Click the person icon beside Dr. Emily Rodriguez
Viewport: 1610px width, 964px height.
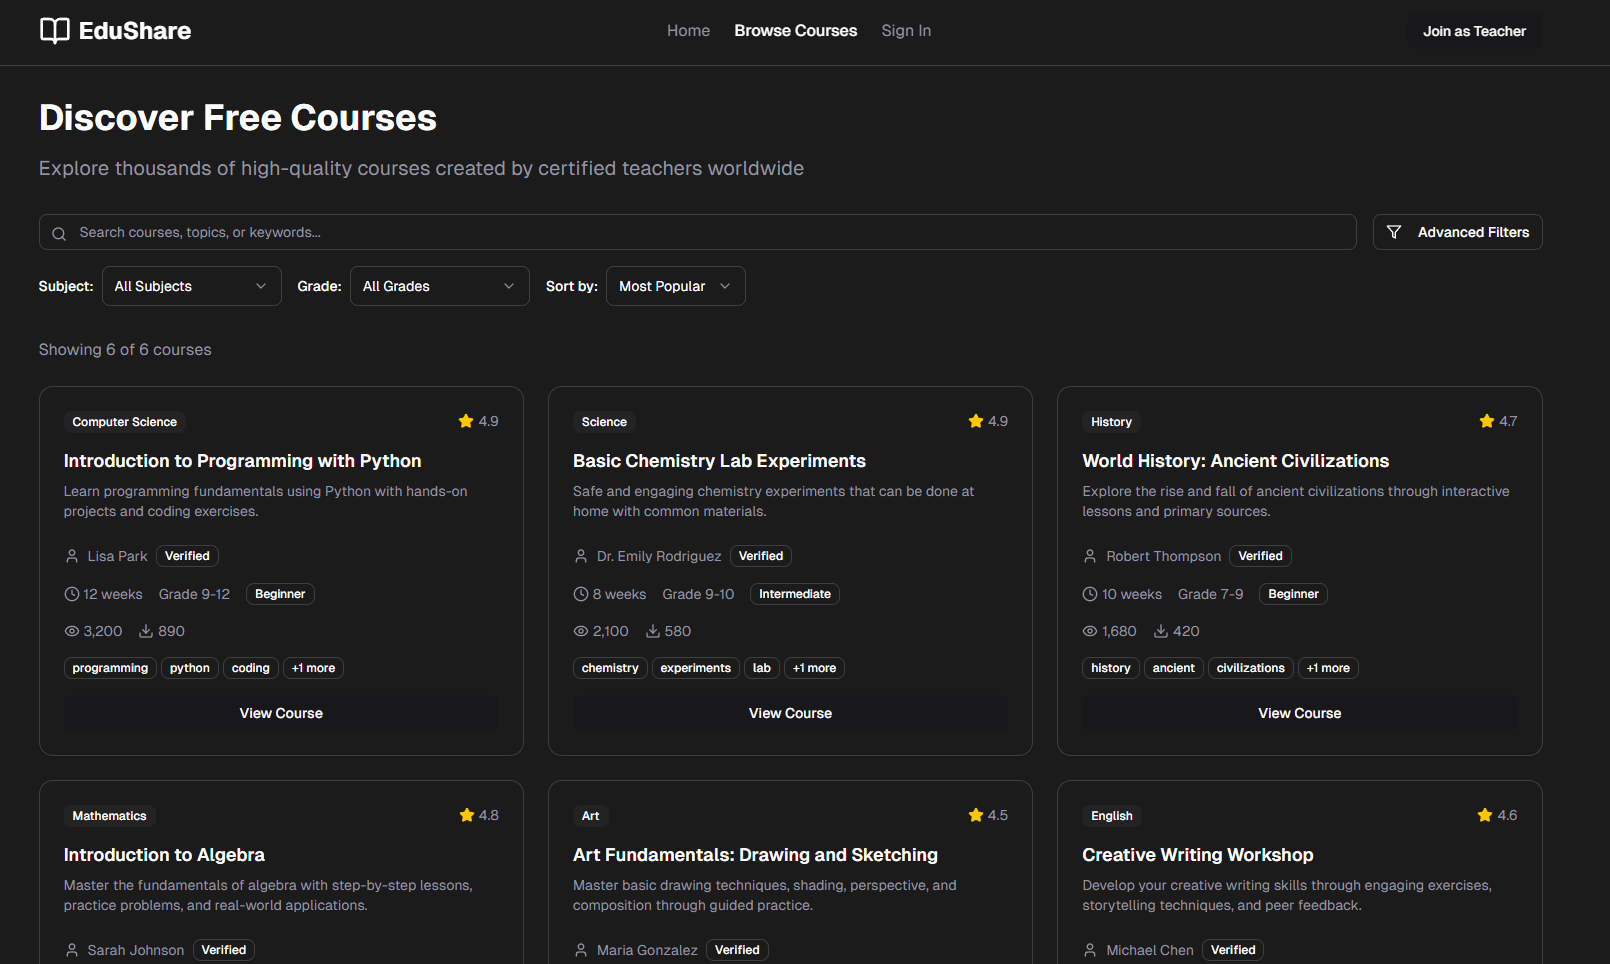pyautogui.click(x=581, y=556)
